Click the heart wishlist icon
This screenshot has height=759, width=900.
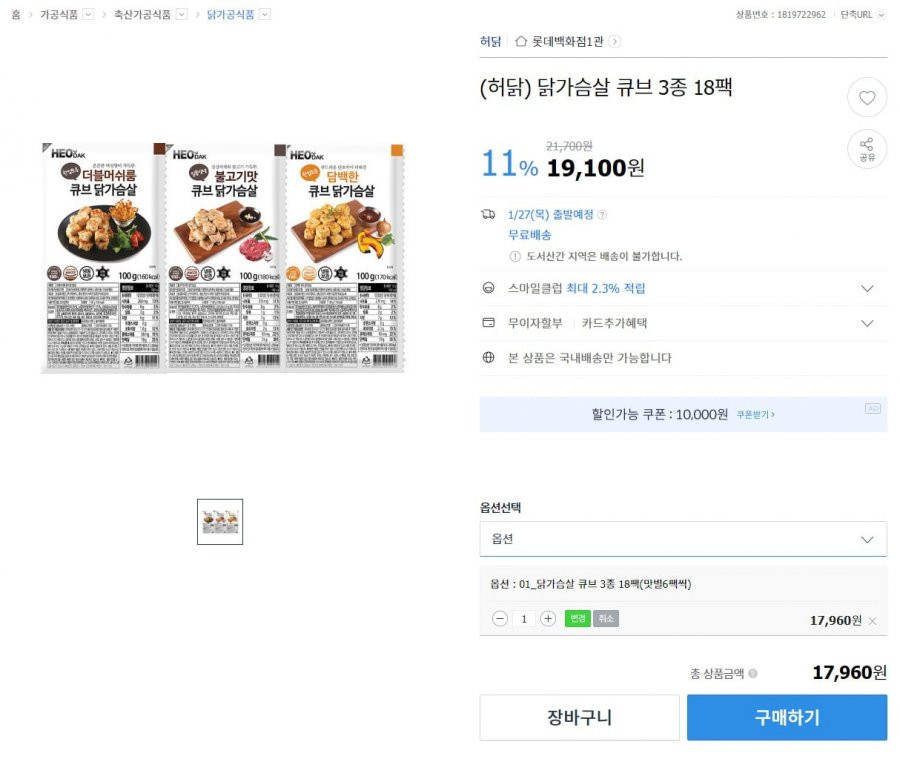pos(867,98)
